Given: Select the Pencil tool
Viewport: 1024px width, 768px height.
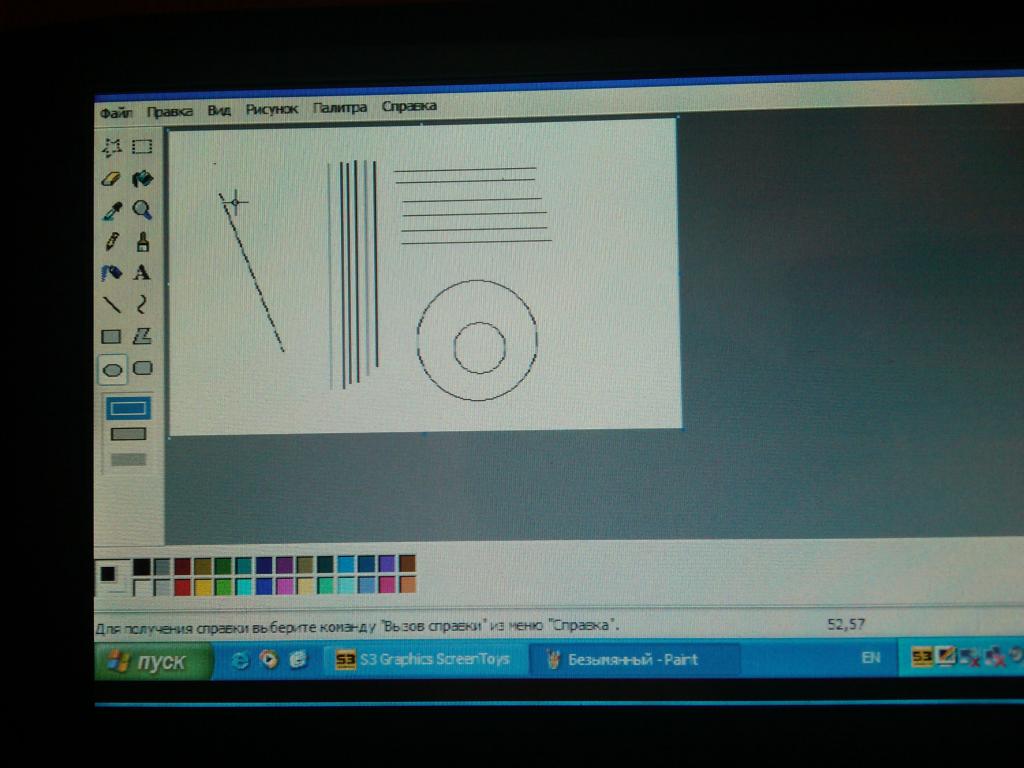Looking at the screenshot, I should tap(111, 241).
